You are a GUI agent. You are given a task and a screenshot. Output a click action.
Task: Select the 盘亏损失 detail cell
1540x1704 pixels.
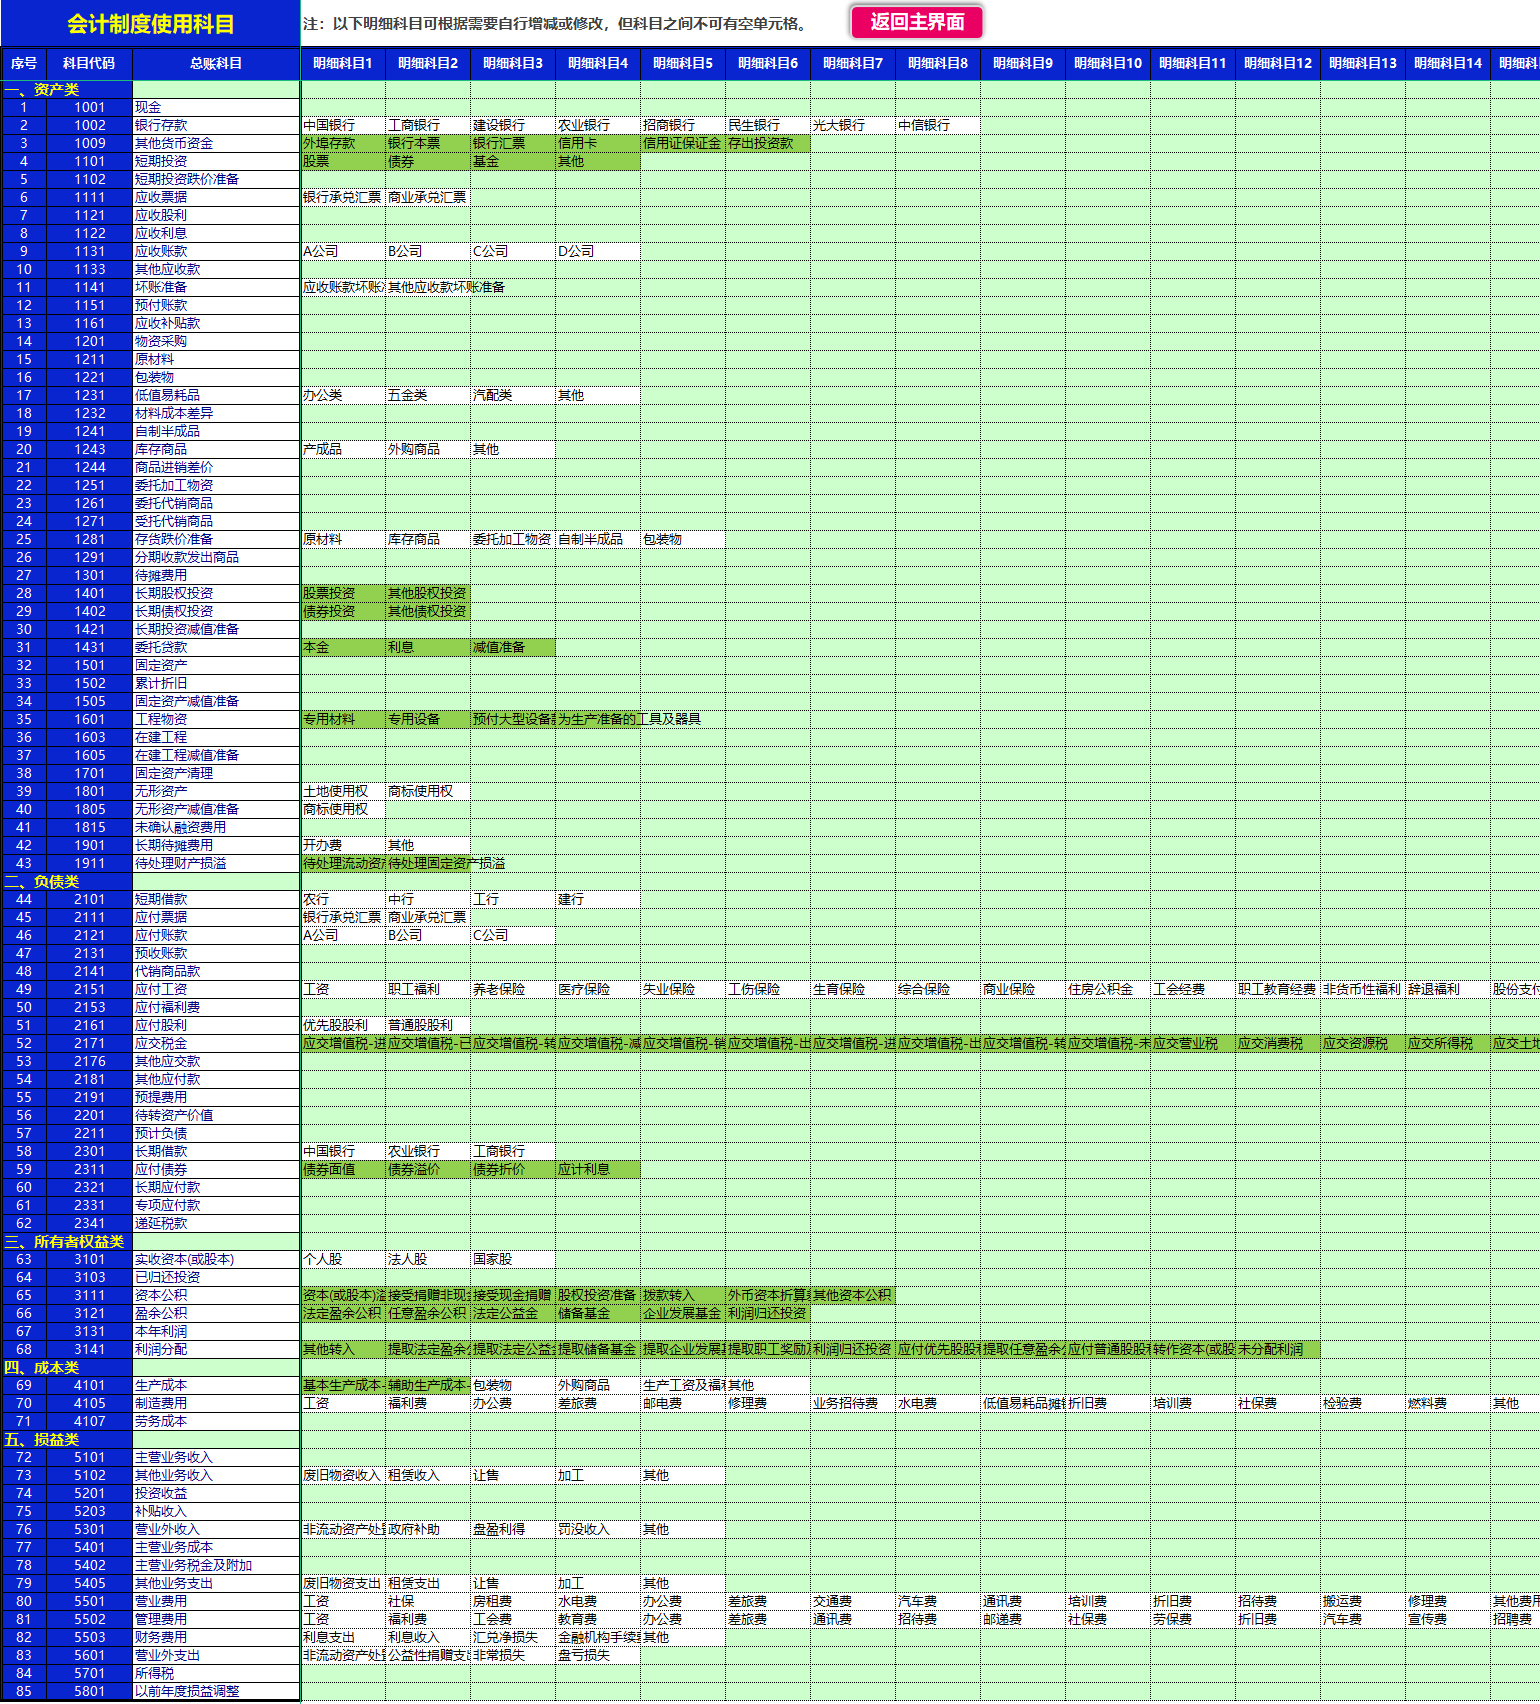[x=598, y=1655]
